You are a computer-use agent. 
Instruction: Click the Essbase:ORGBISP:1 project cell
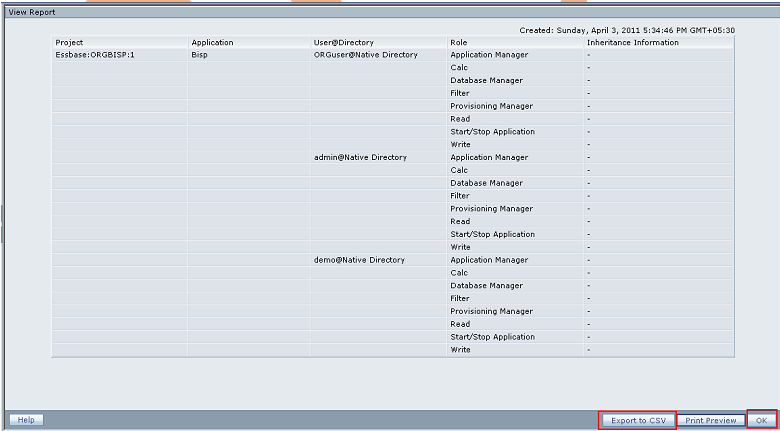[119, 55]
